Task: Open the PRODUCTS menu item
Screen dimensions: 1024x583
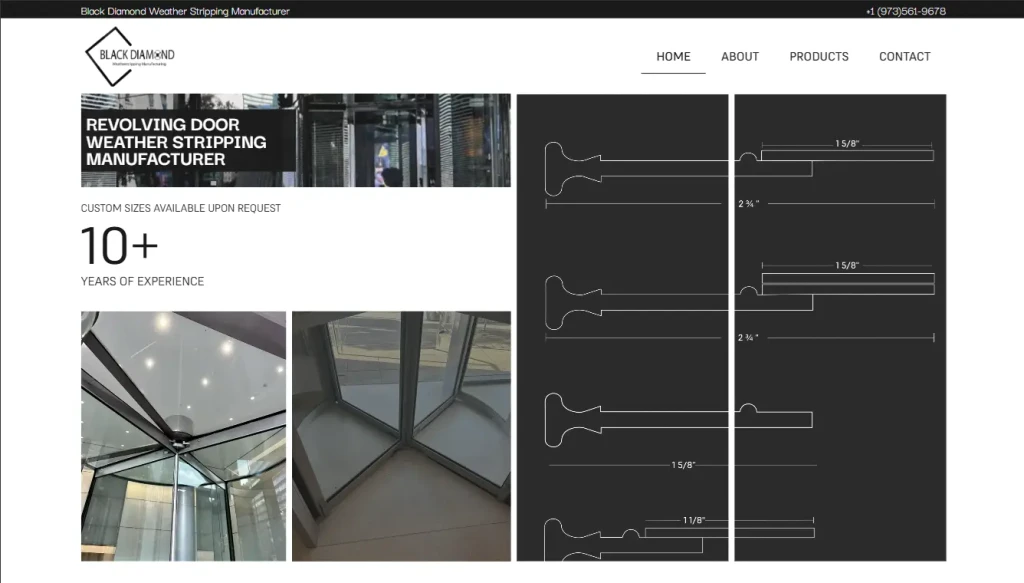Action: tap(818, 57)
